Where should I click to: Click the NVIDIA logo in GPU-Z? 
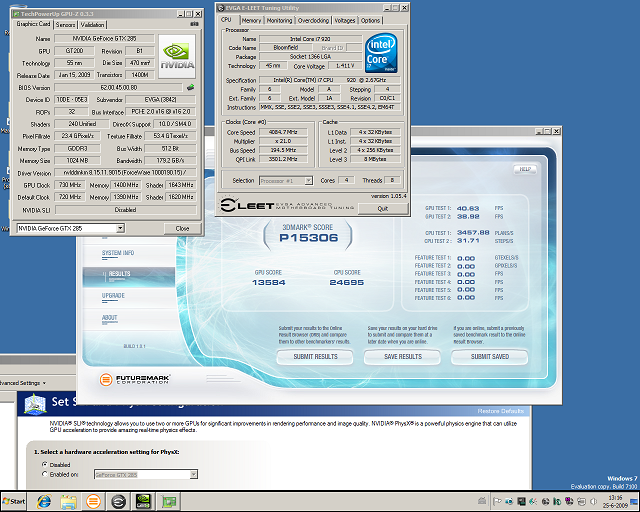click(177, 56)
